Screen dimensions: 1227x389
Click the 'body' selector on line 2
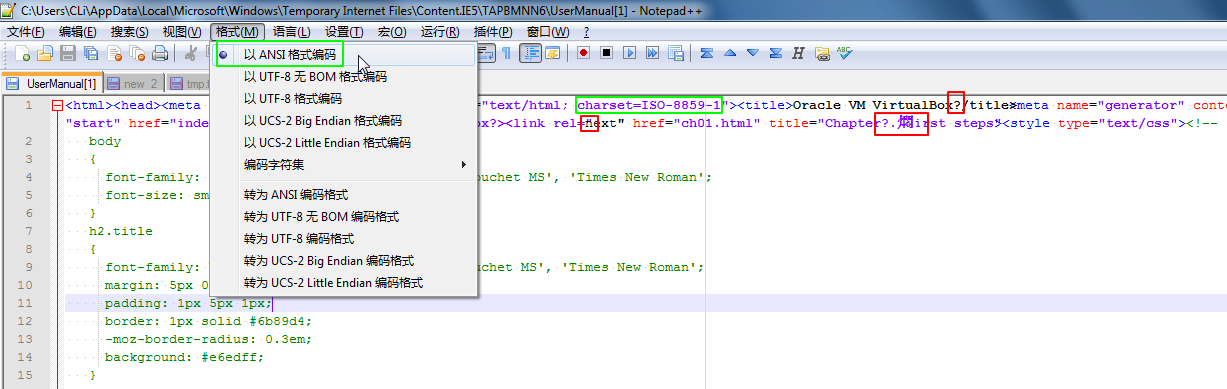point(104,141)
